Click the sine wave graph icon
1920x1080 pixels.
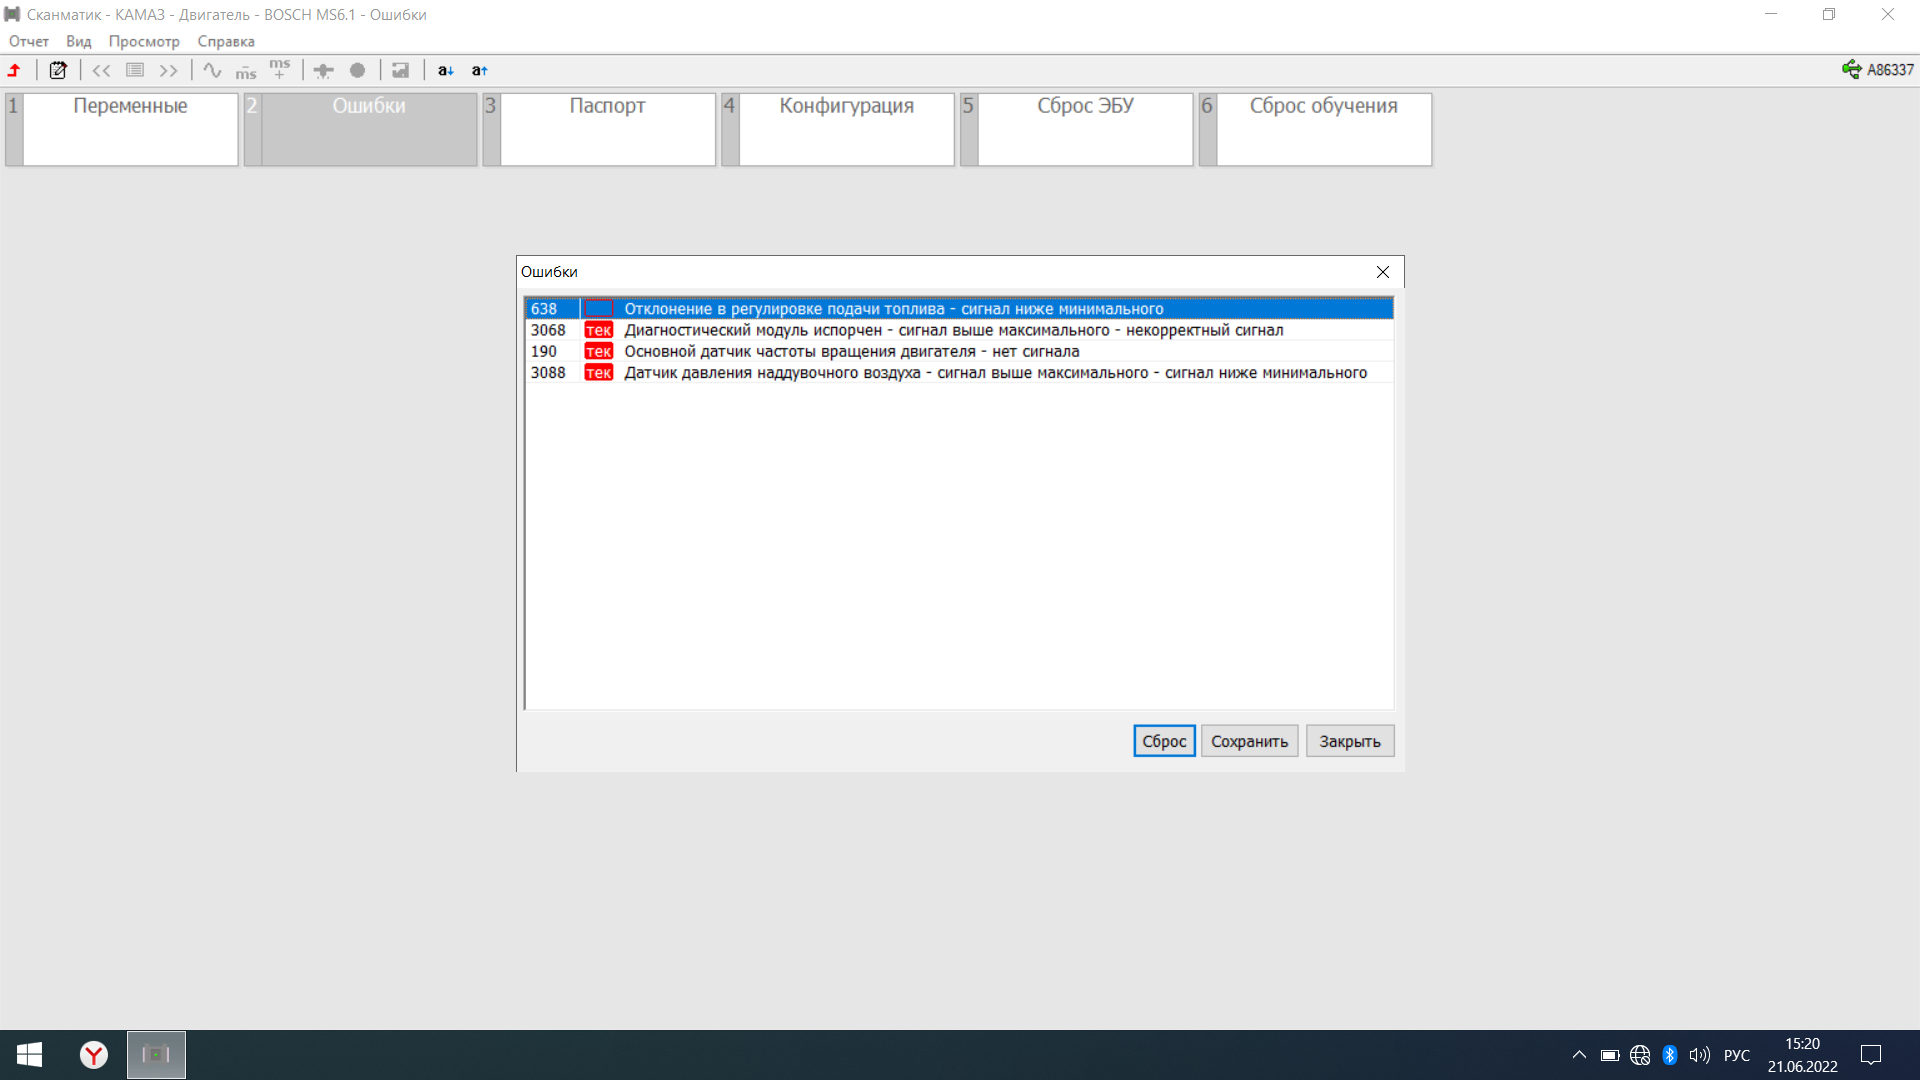point(212,70)
